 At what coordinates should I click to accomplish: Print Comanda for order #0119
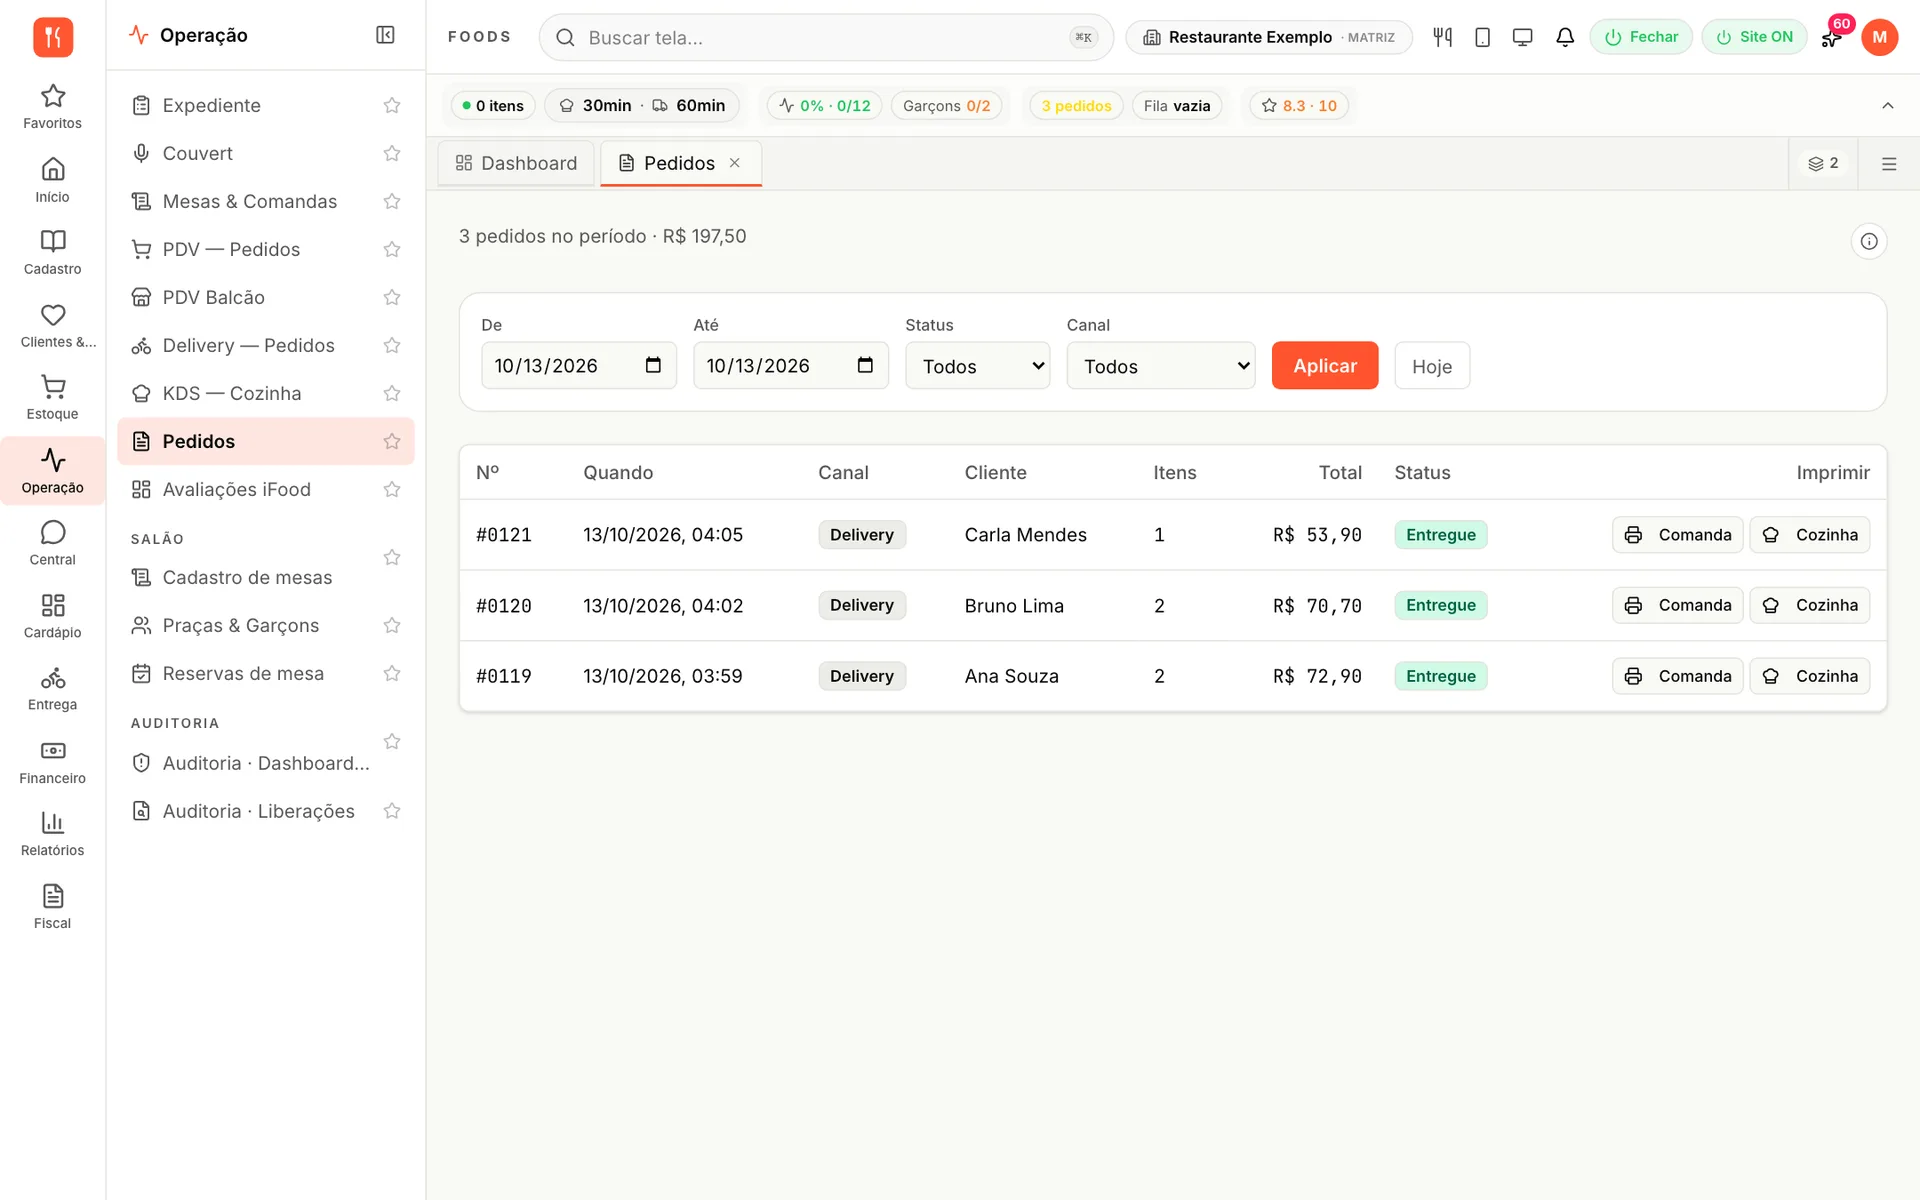point(1677,676)
